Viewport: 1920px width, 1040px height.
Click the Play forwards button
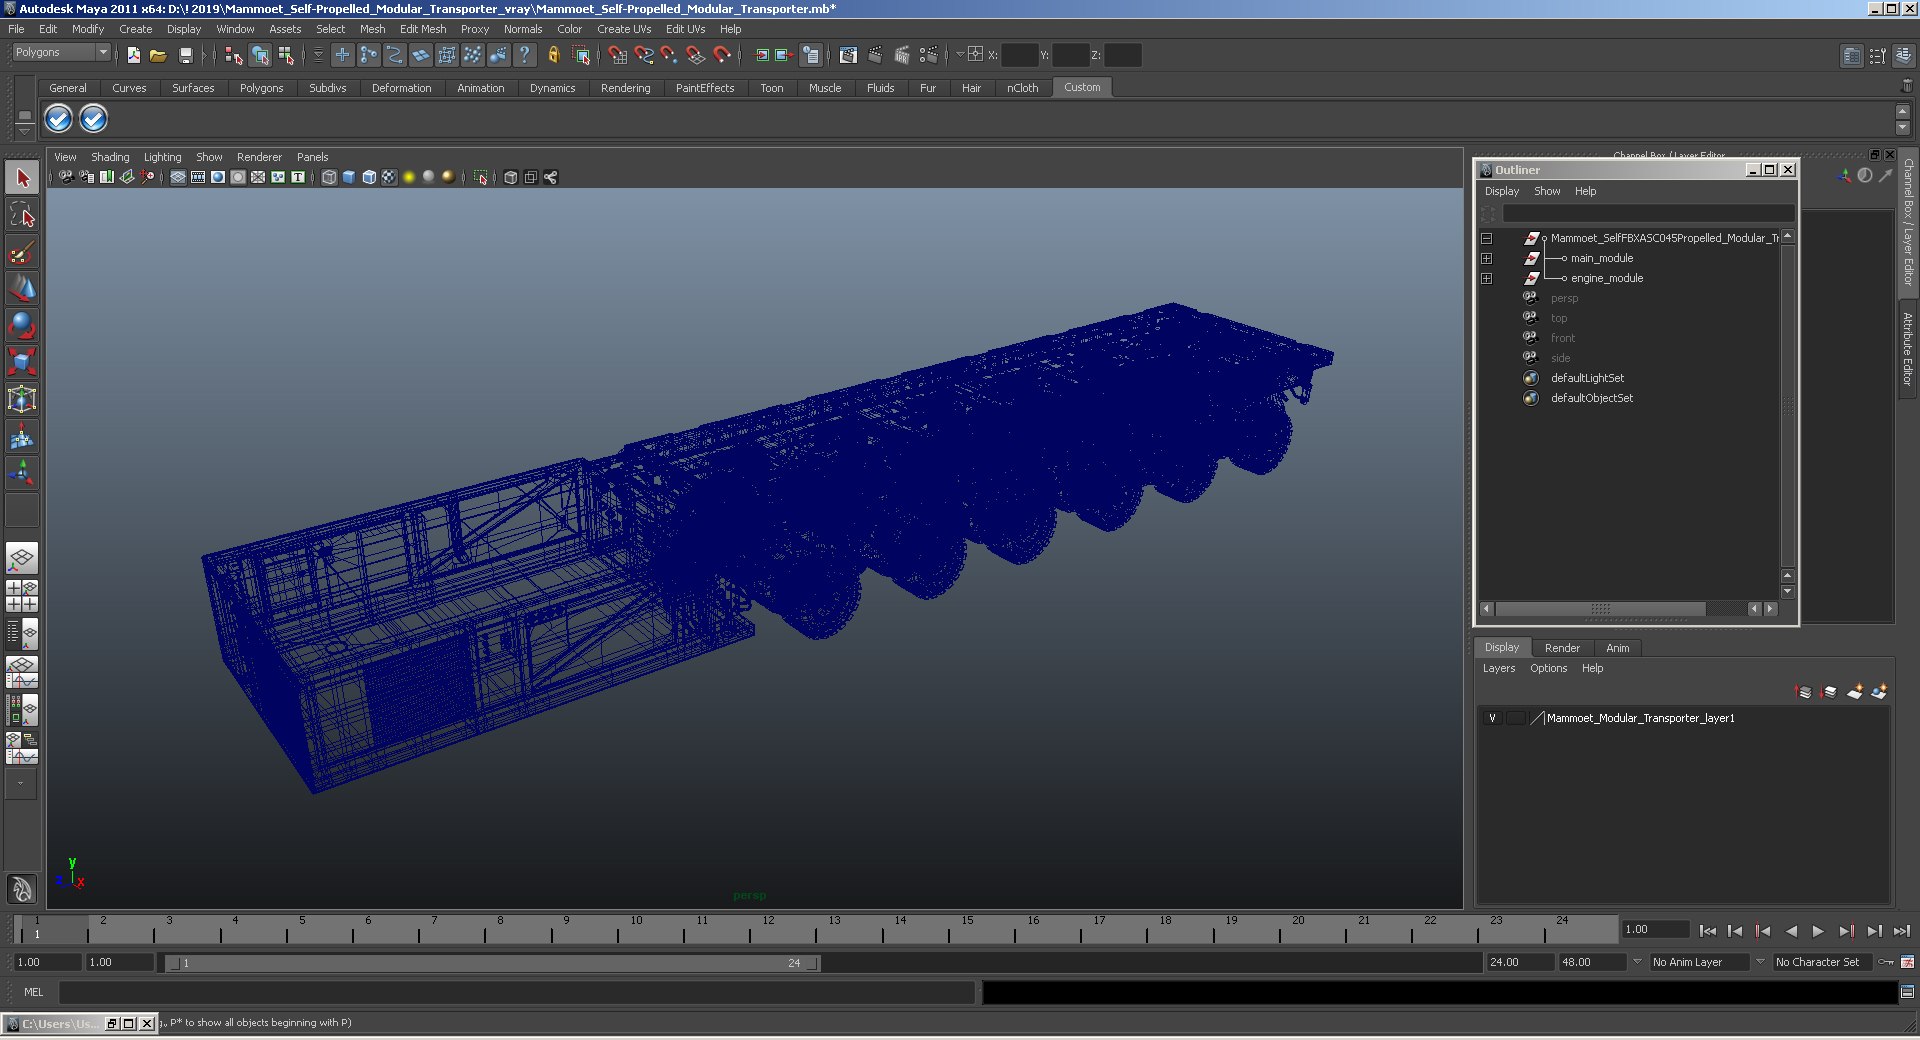click(x=1818, y=931)
